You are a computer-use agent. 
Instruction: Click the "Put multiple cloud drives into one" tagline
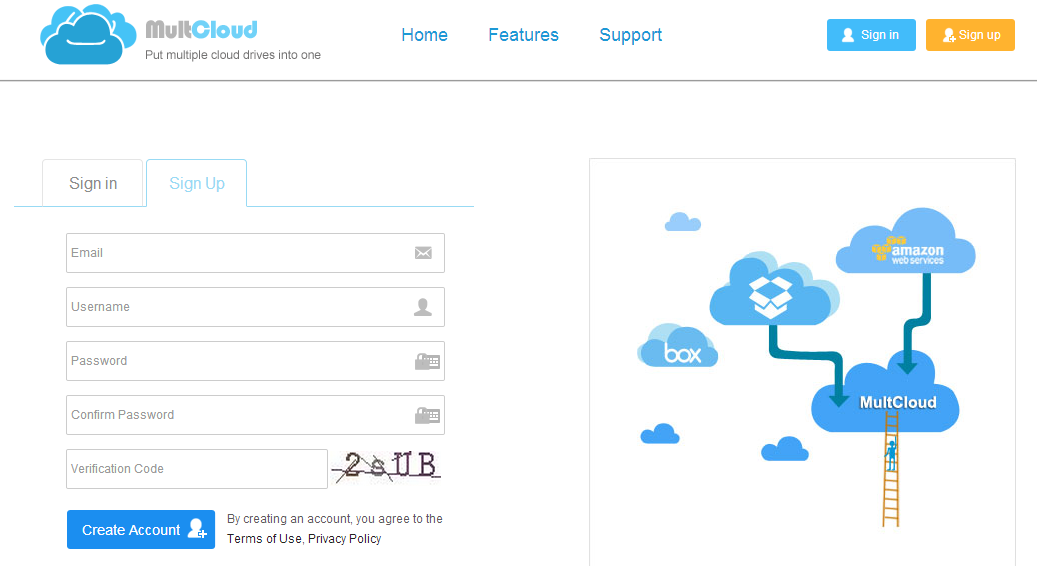pos(233,55)
